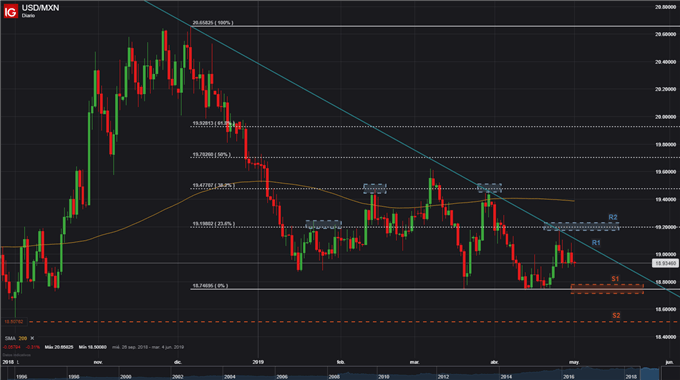This screenshot has height=380, width=680.
Task: Click the 19.40000 price axis label
Action: coord(665,200)
